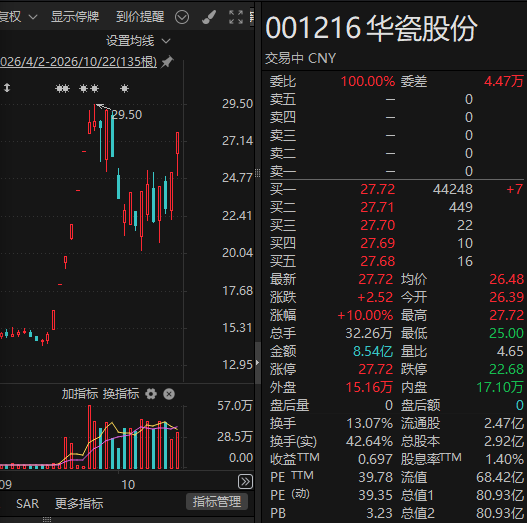Viewport: 527px width, 523px height.
Task: Click 股息率TTM value 1.40%
Action: [x=504, y=459]
